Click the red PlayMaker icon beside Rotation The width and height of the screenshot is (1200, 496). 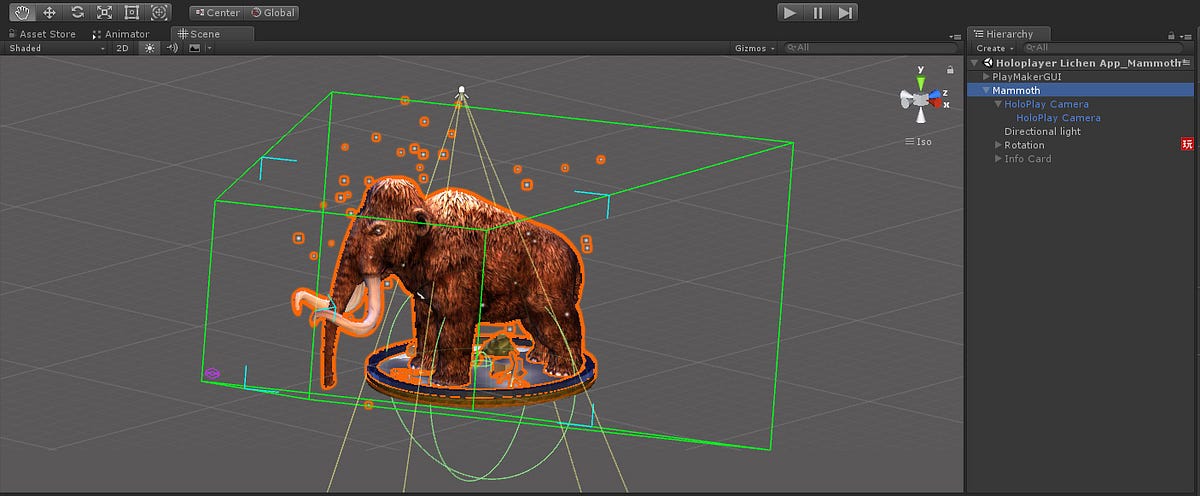(1187, 144)
